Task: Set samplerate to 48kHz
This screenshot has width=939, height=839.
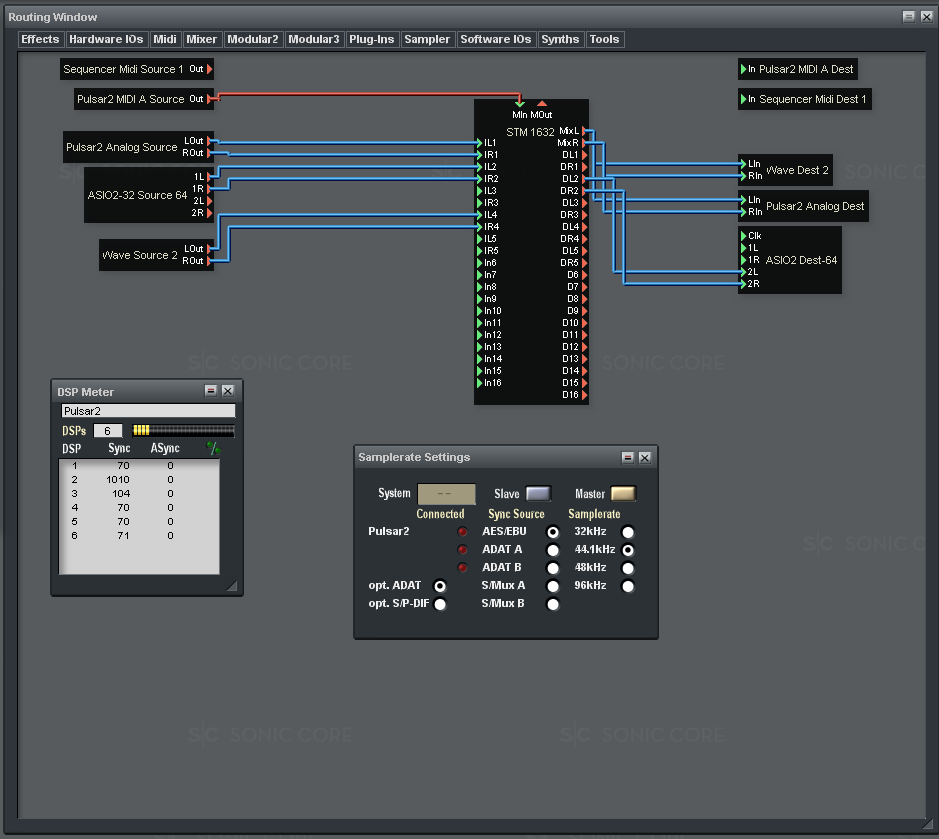Action: tap(628, 568)
